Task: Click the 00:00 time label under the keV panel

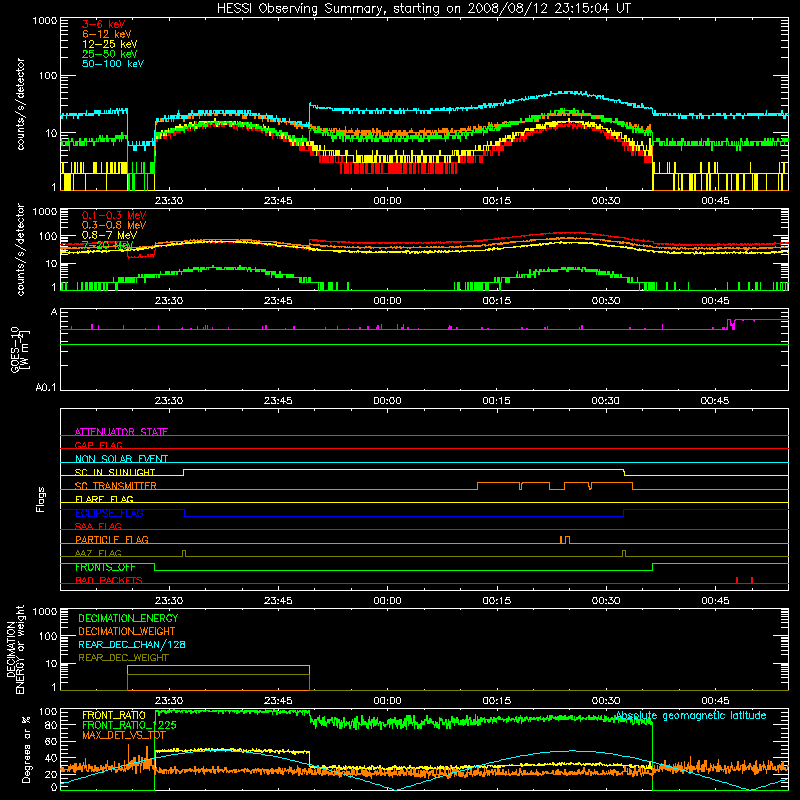Action: pos(387,201)
